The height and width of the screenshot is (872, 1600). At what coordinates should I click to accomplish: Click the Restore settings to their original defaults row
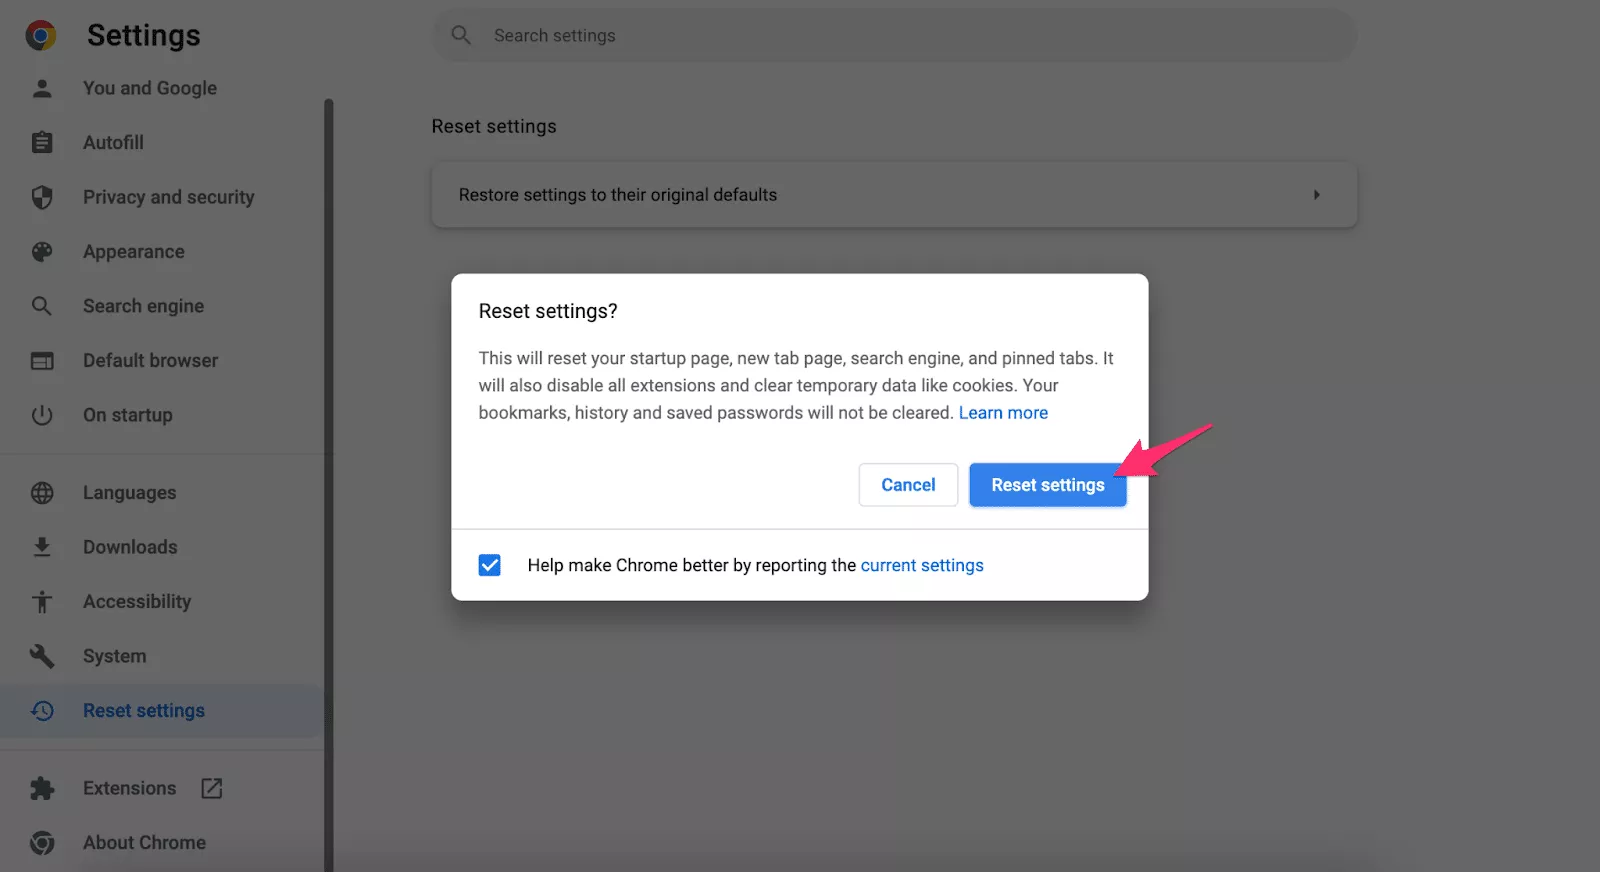click(x=894, y=195)
